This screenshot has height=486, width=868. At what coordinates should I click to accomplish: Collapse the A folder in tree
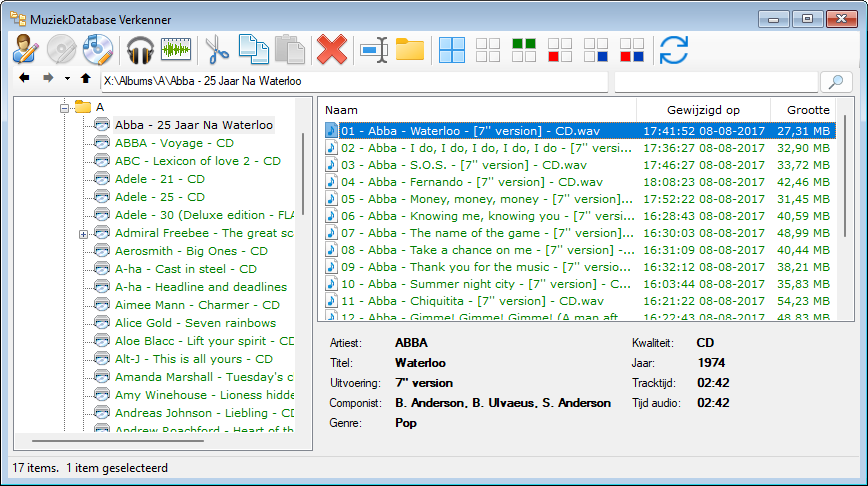pyautogui.click(x=64, y=108)
